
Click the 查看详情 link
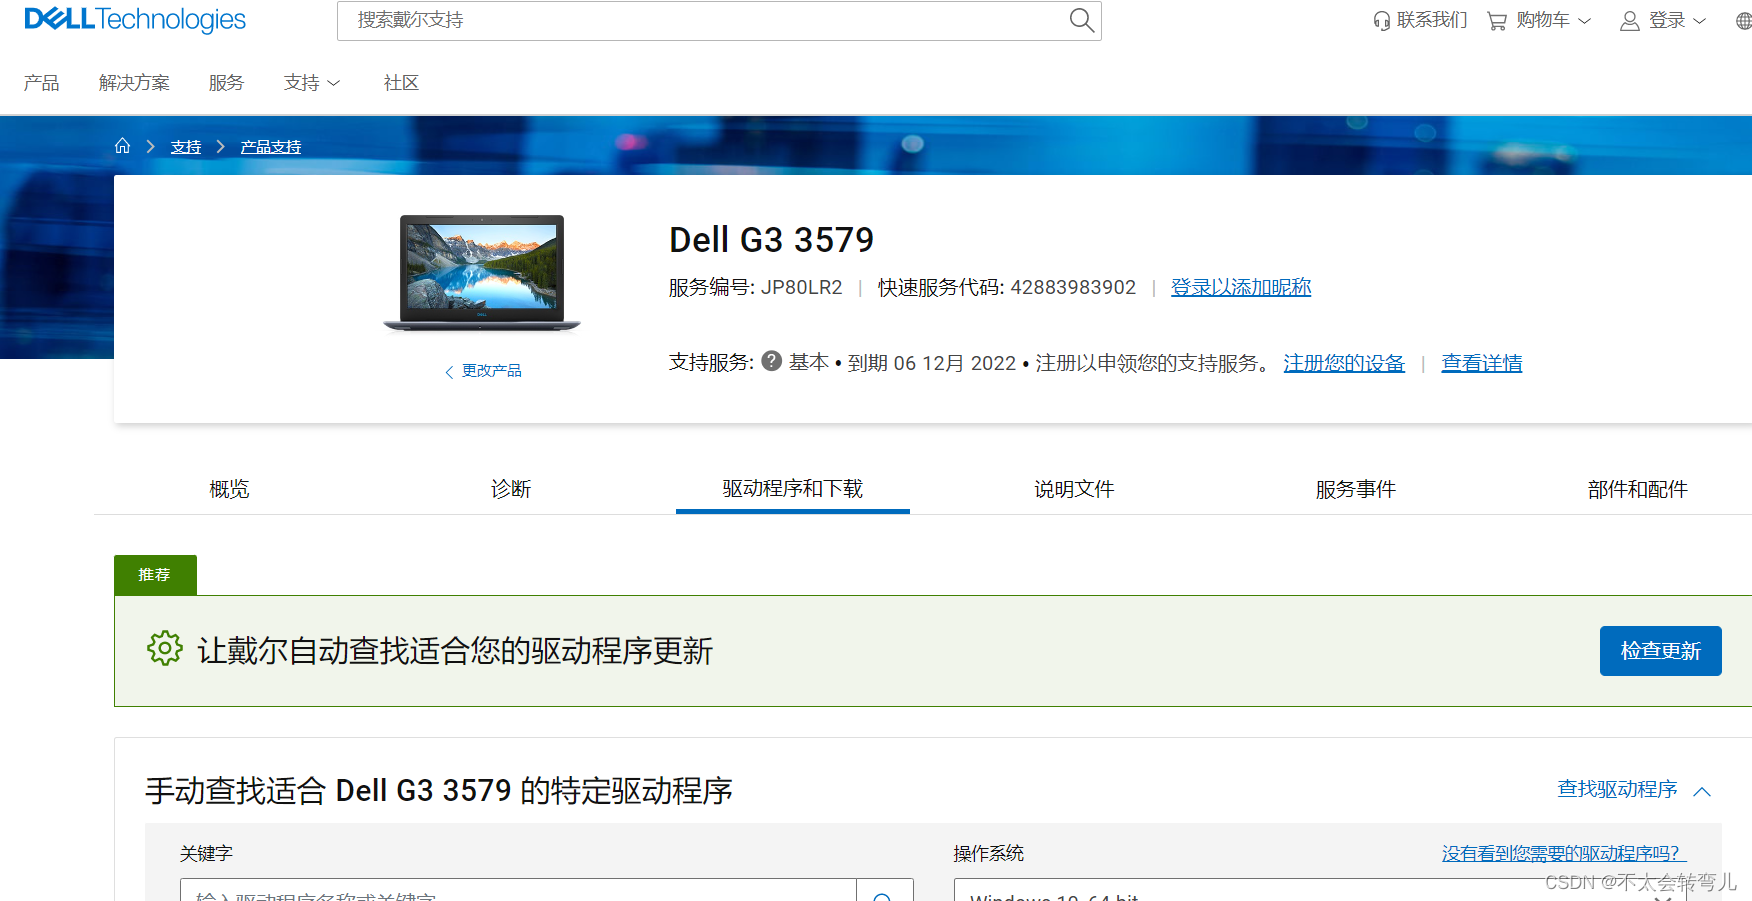1482,363
